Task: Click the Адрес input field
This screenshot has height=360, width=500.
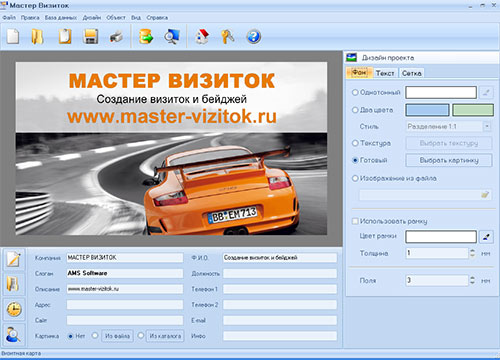Action: (125, 304)
